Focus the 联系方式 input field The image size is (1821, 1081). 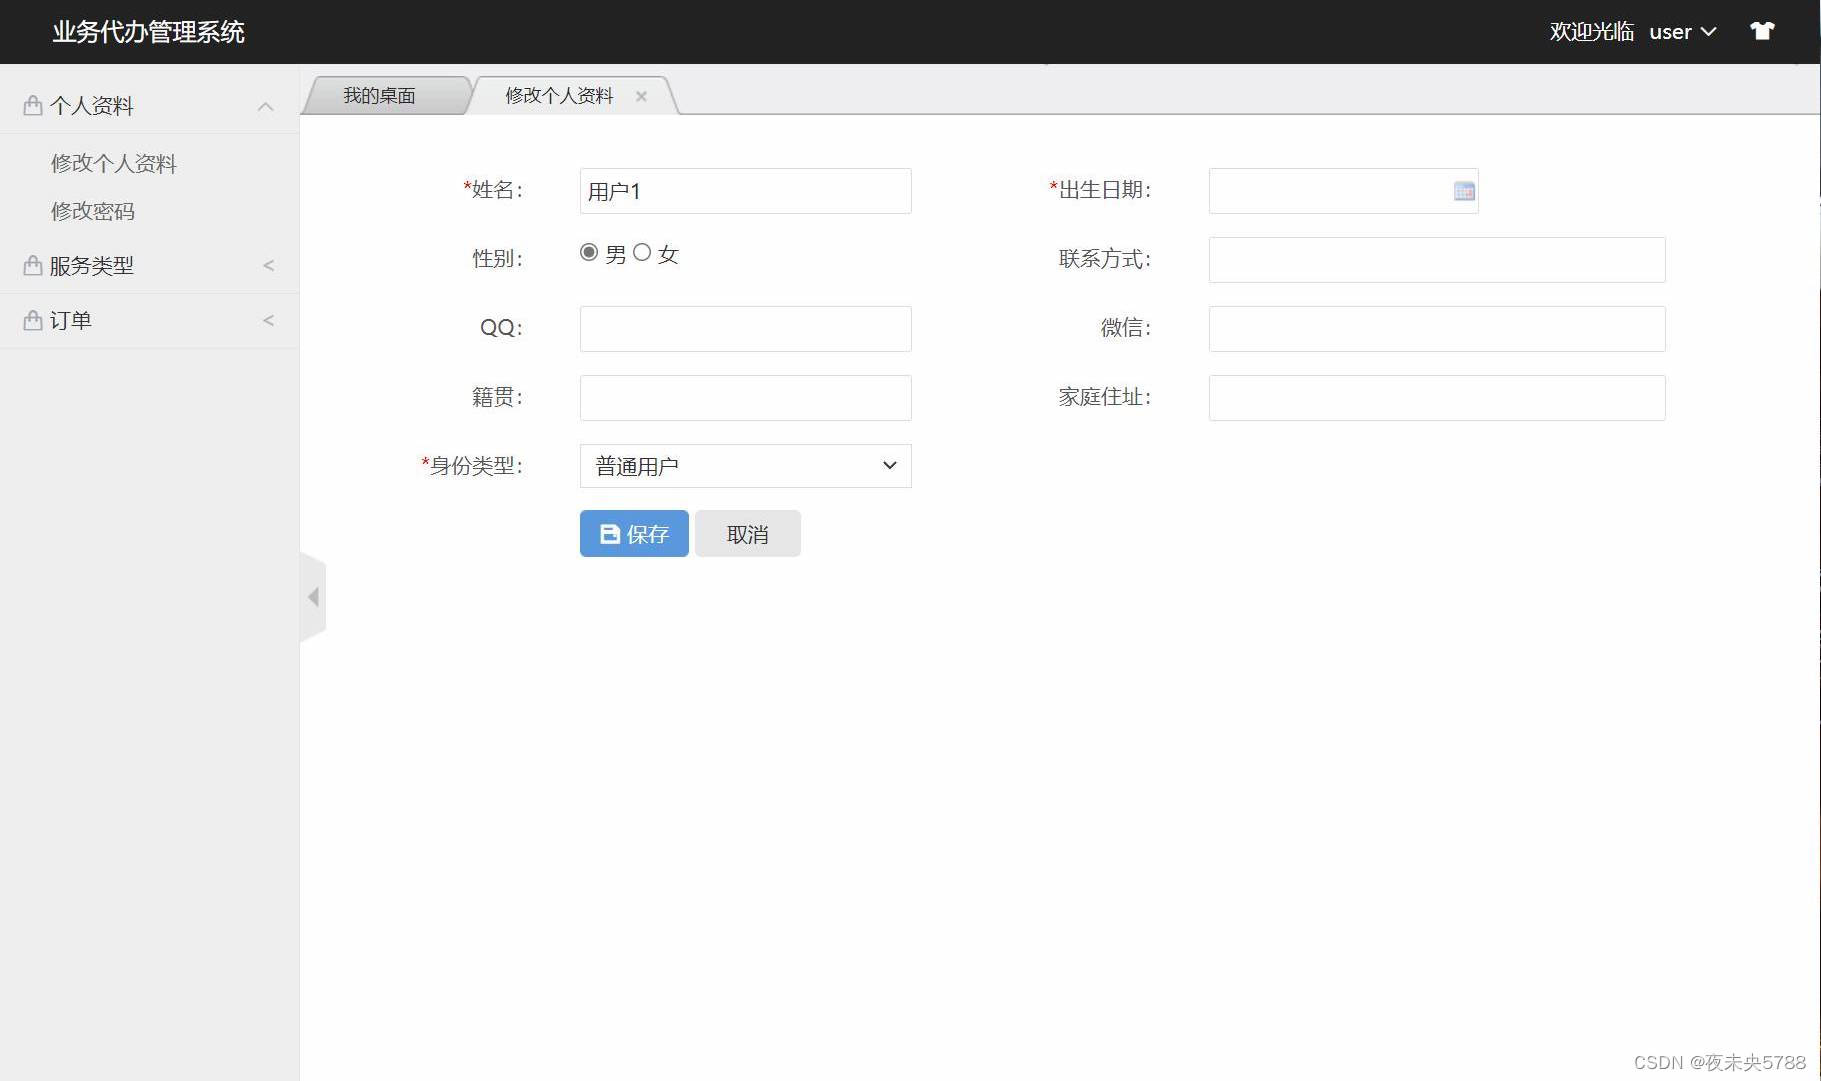[x=1437, y=260]
